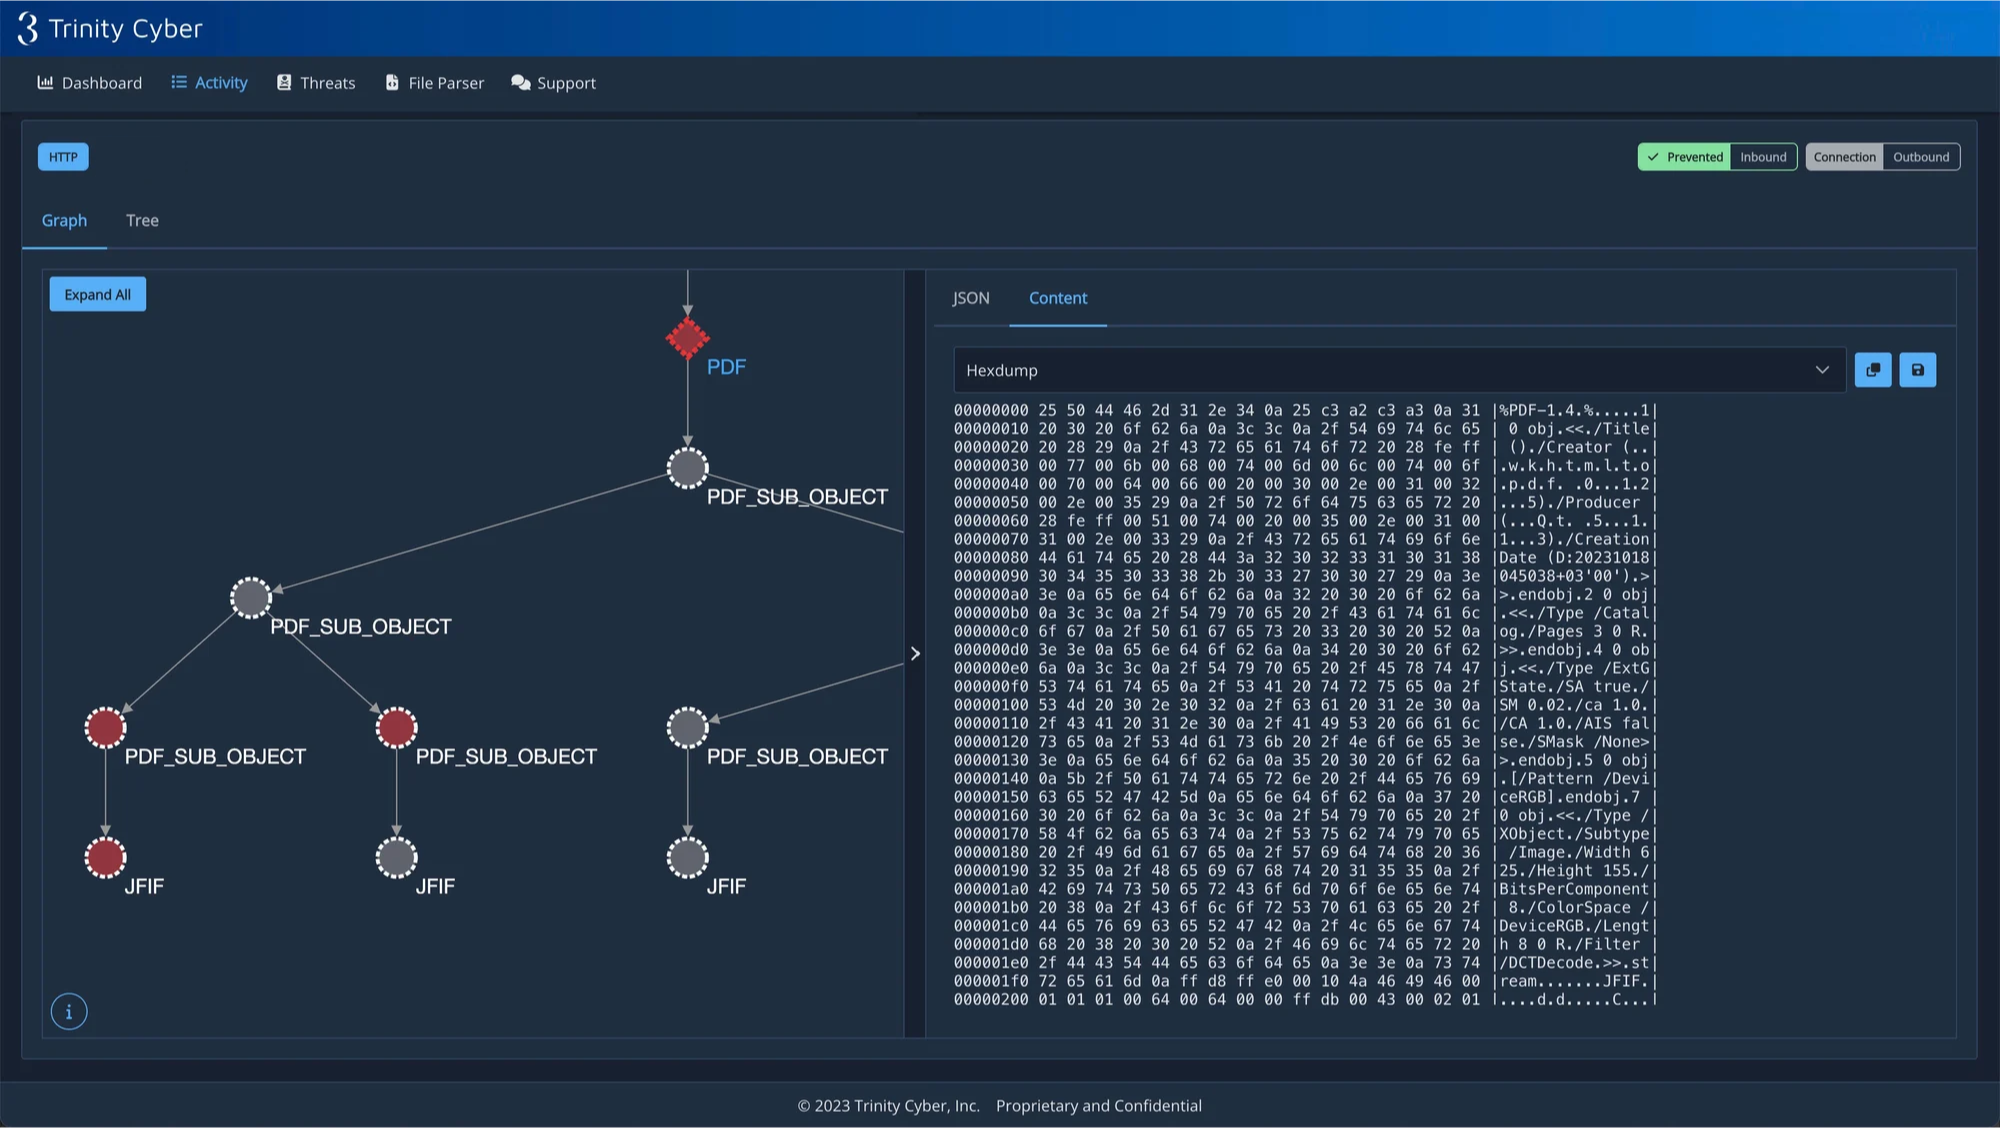Click the left red PDF_SUB_OBJECT node
This screenshot has height=1128, width=2000.
coord(106,727)
